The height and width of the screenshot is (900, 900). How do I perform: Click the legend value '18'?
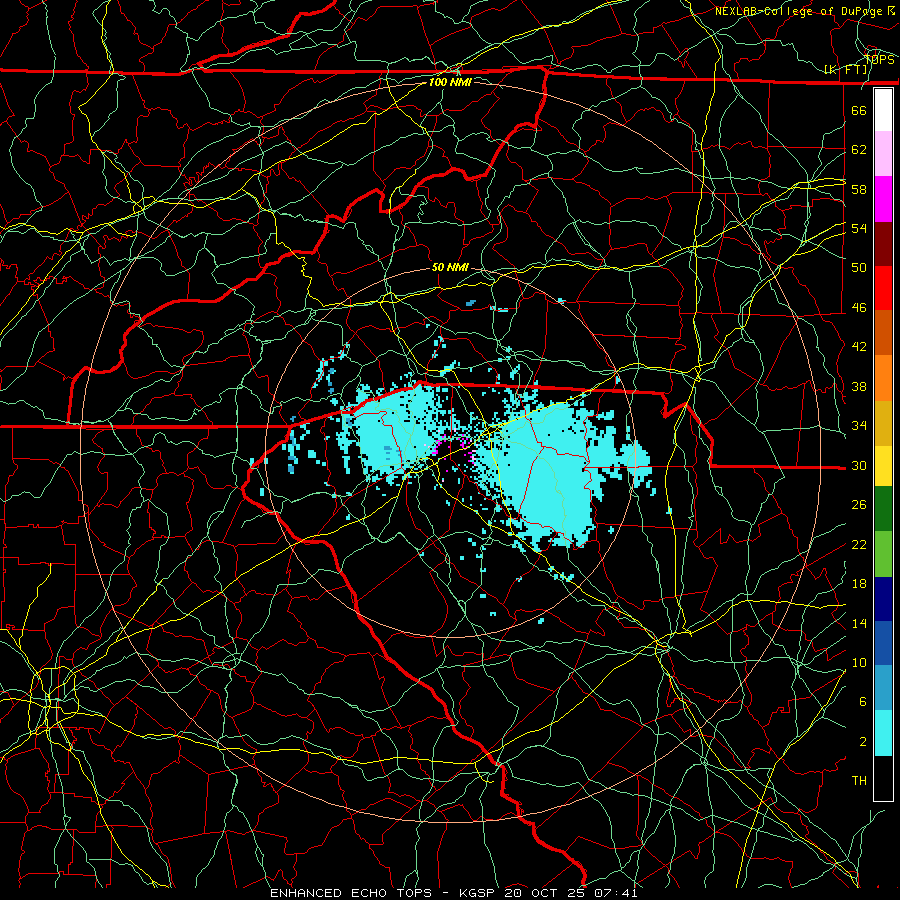pos(859,584)
